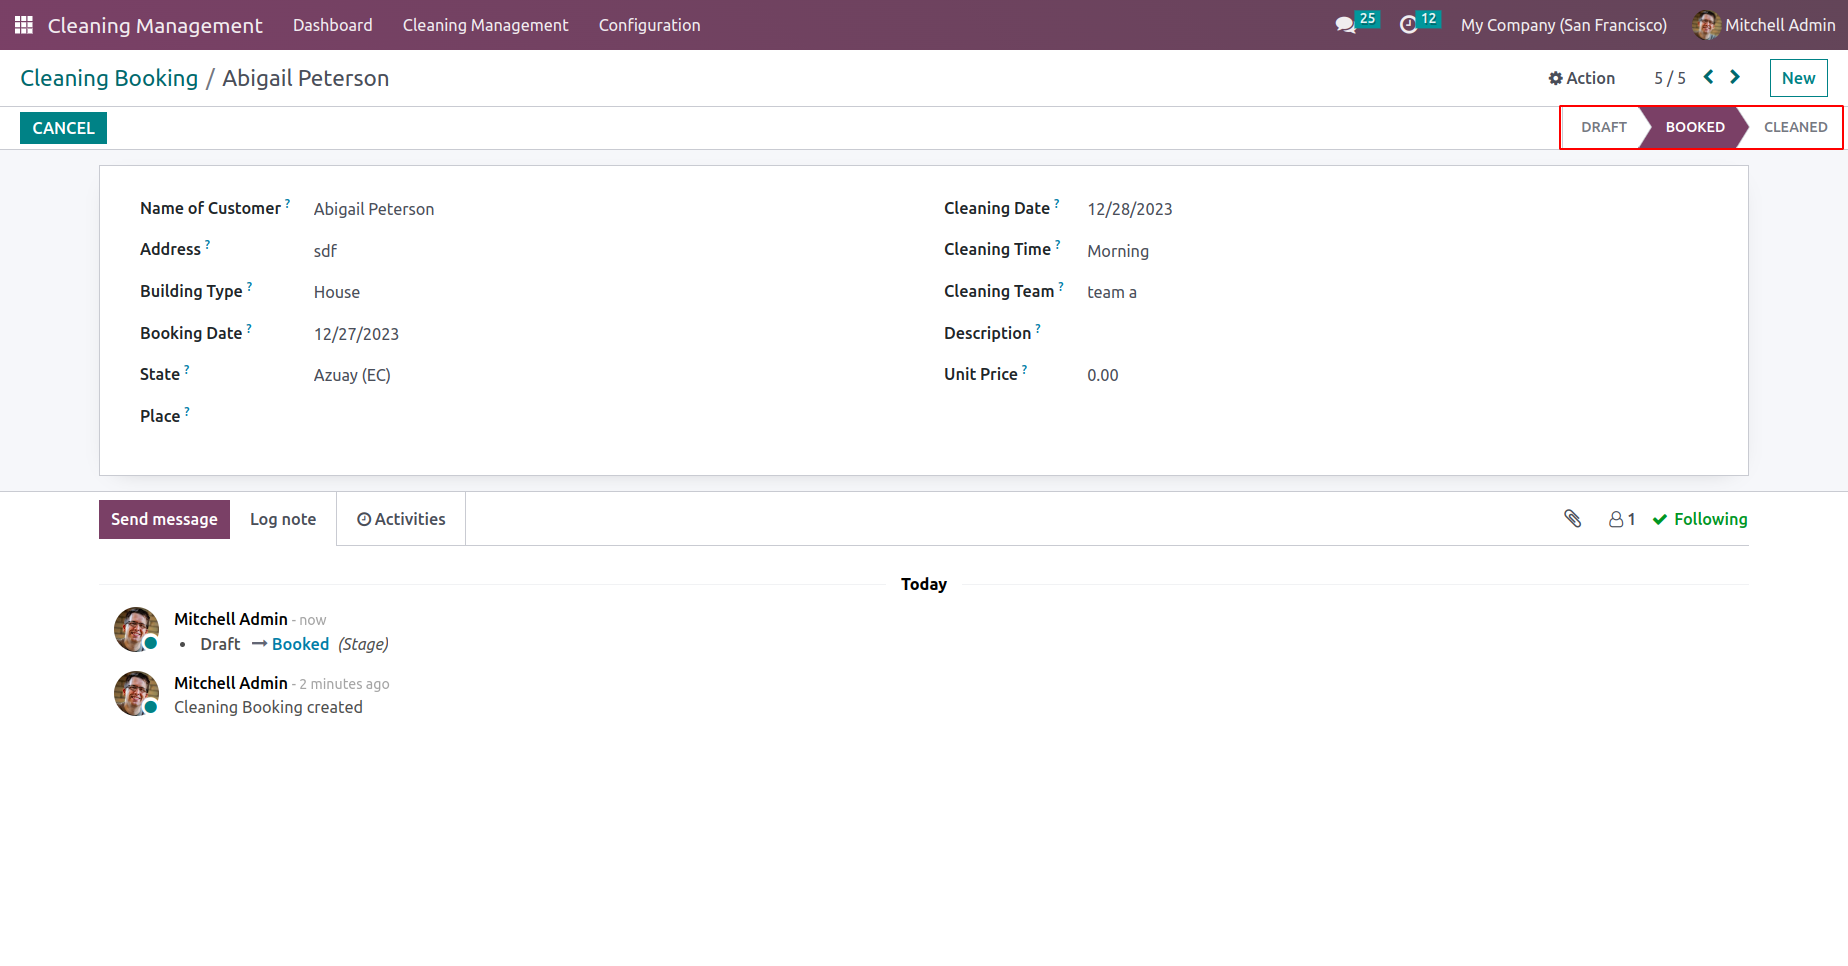Show help tooltip for Place field
The width and height of the screenshot is (1848, 966).
(x=187, y=411)
